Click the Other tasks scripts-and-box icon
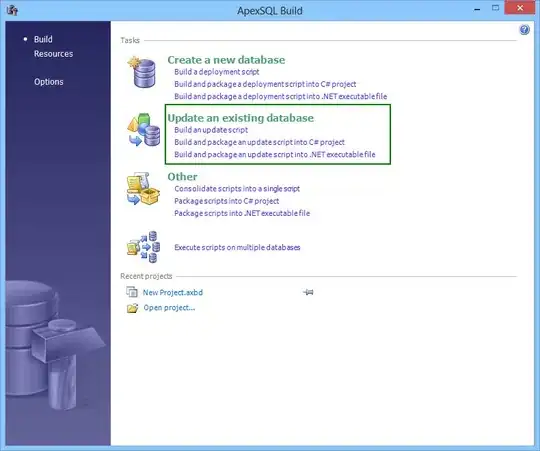Viewport: 540px width, 451px height. pyautogui.click(x=143, y=188)
